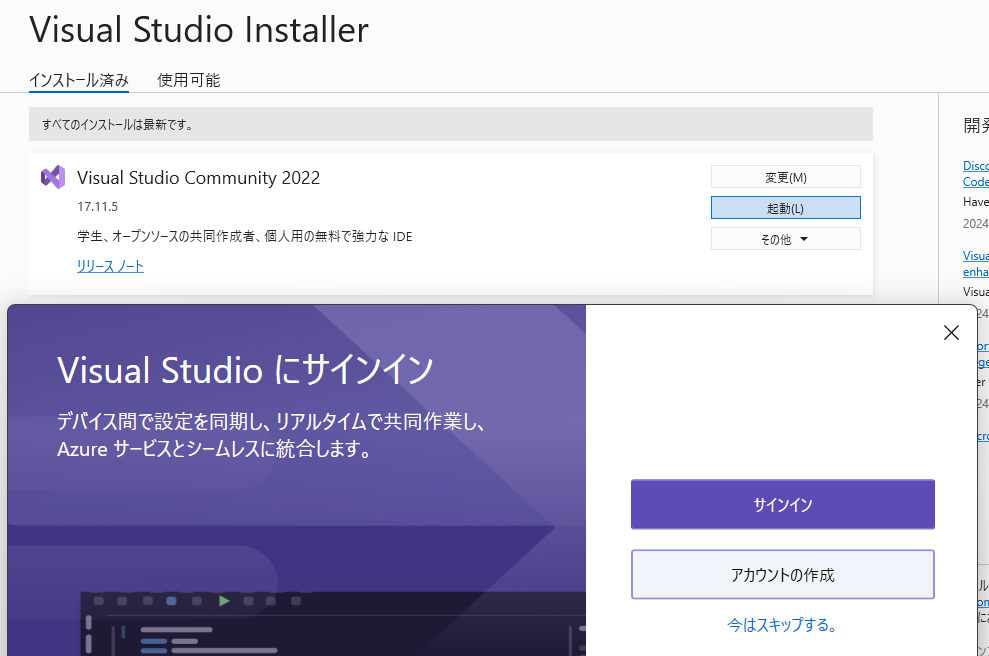Click the アカウントの作成 button
The width and height of the screenshot is (989, 656).
coord(782,574)
